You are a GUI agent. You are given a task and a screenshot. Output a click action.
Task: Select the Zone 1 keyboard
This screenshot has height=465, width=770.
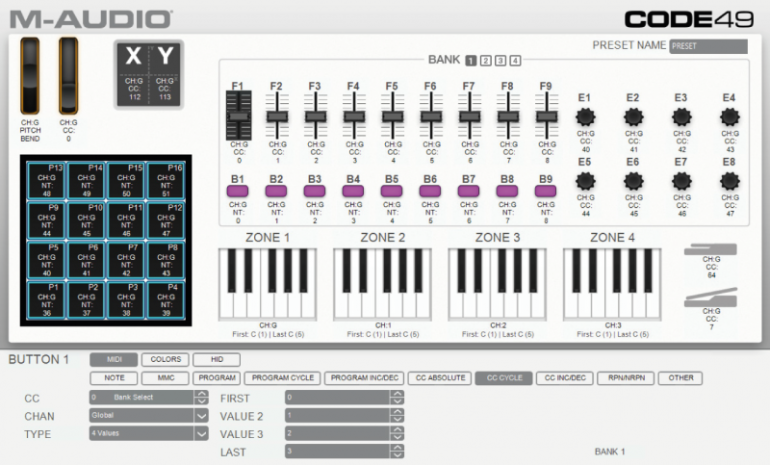[x=268, y=284]
